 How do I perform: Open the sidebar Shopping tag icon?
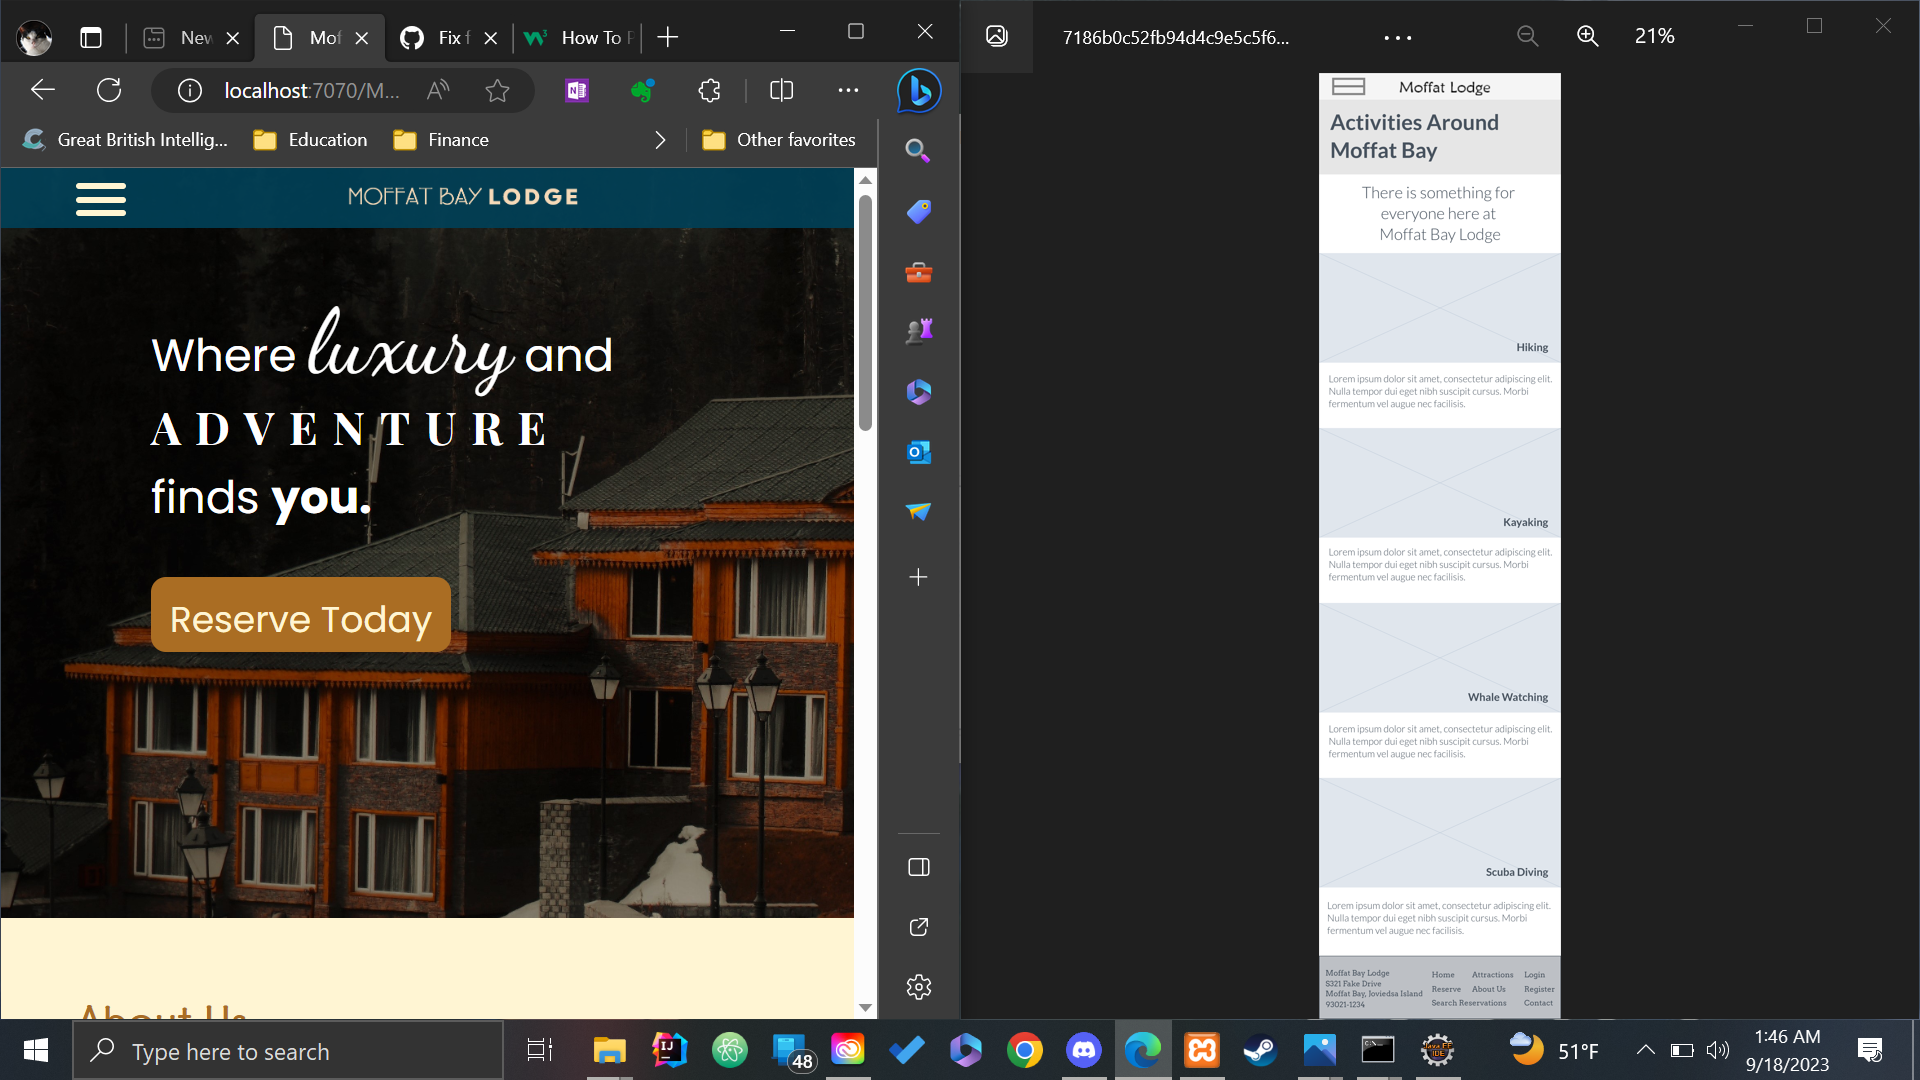coord(918,212)
